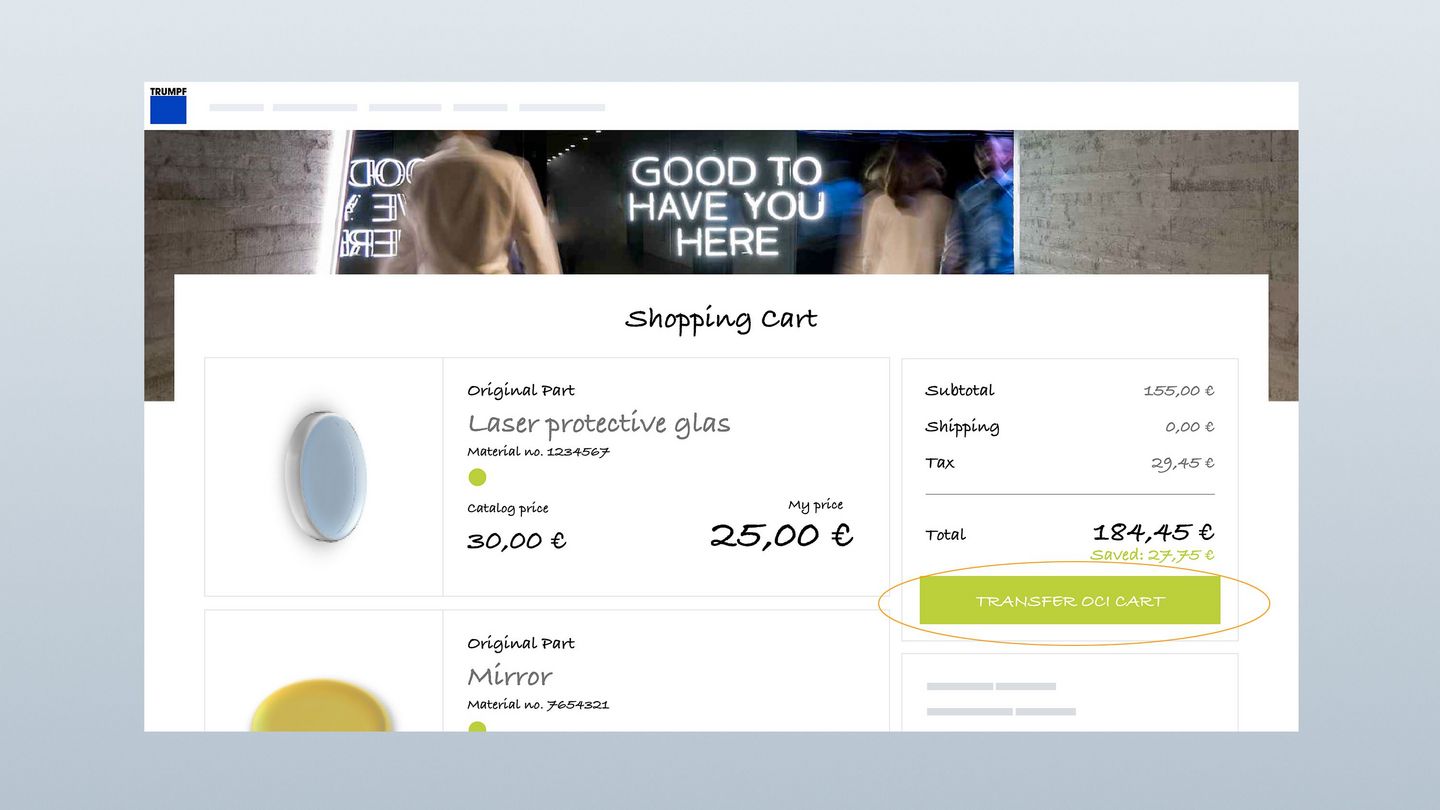1440x810 pixels.
Task: Click the green Saved: 27,75 € text
Action: coord(1152,555)
